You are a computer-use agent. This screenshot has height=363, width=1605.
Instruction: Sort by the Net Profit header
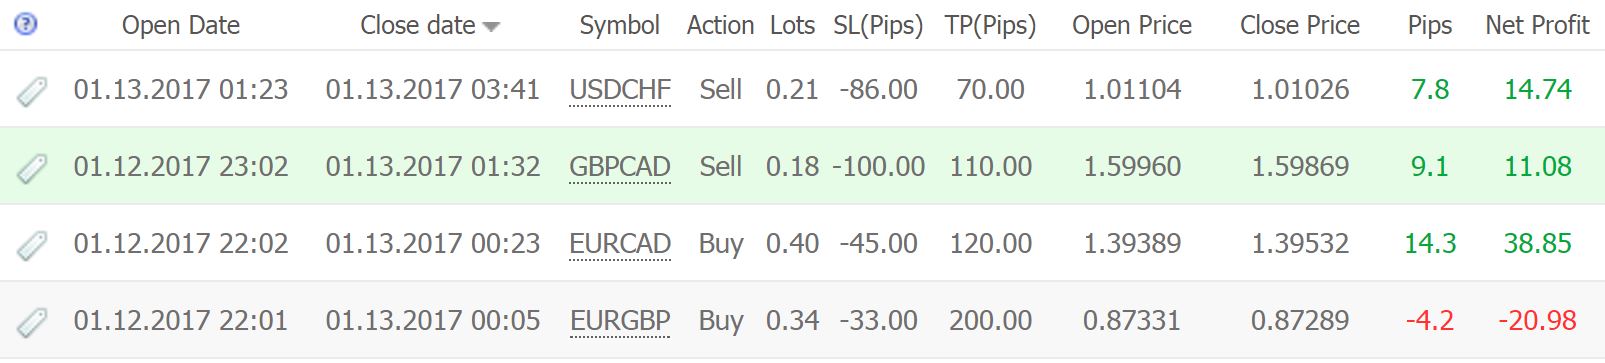pos(1537,26)
